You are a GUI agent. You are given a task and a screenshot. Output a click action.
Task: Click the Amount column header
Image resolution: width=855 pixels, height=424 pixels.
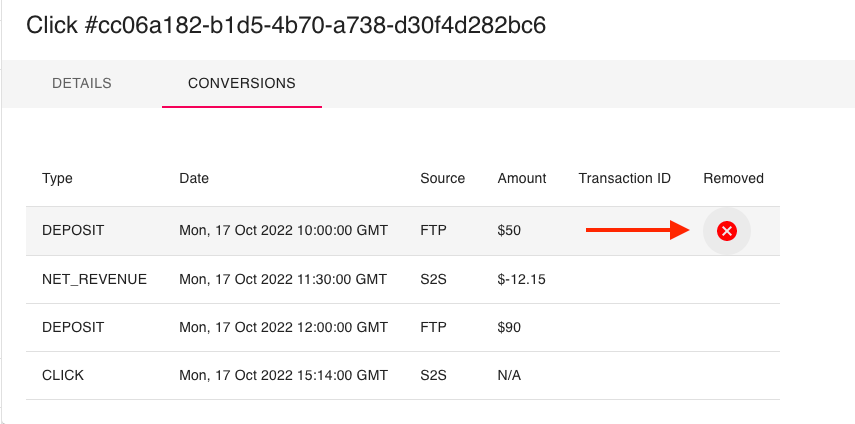(522, 178)
